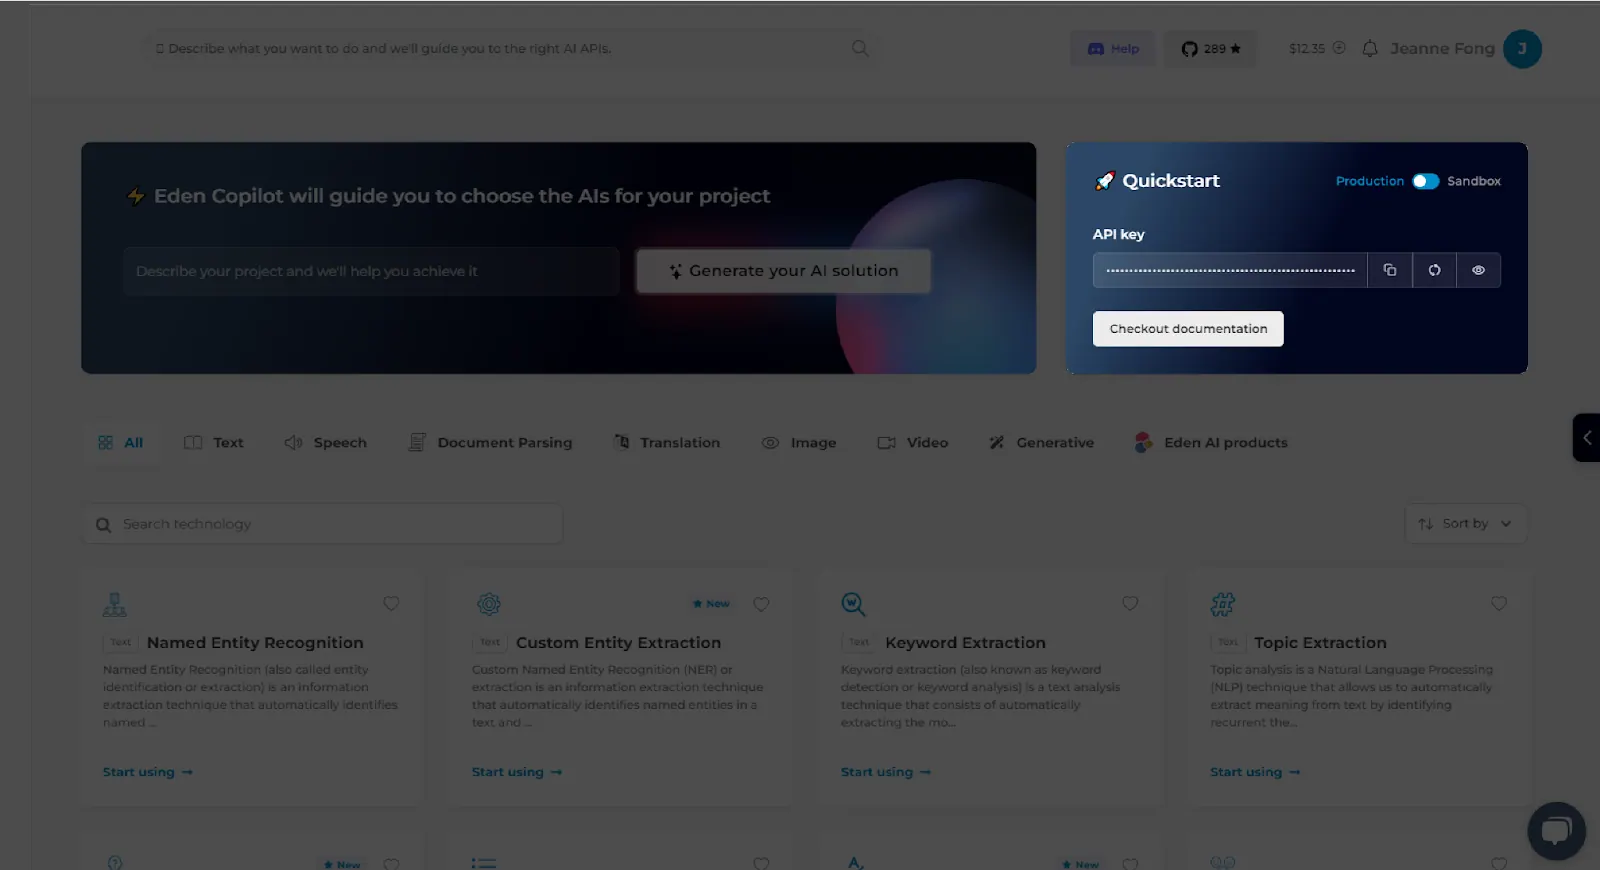Select the Document Parsing tab
Image resolution: width=1600 pixels, height=870 pixels.
(x=491, y=442)
